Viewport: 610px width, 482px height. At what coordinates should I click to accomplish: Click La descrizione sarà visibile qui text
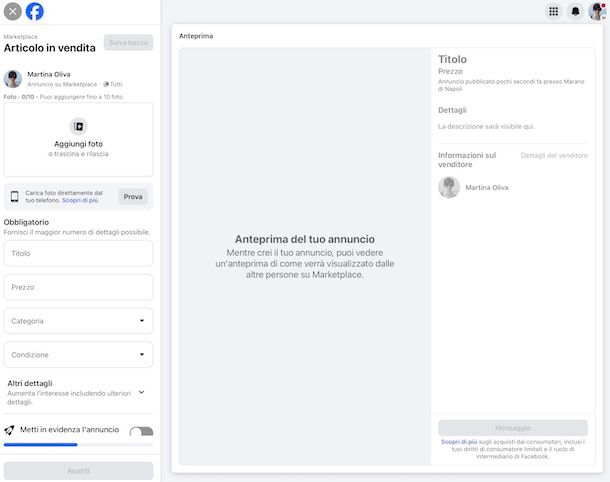pos(486,126)
